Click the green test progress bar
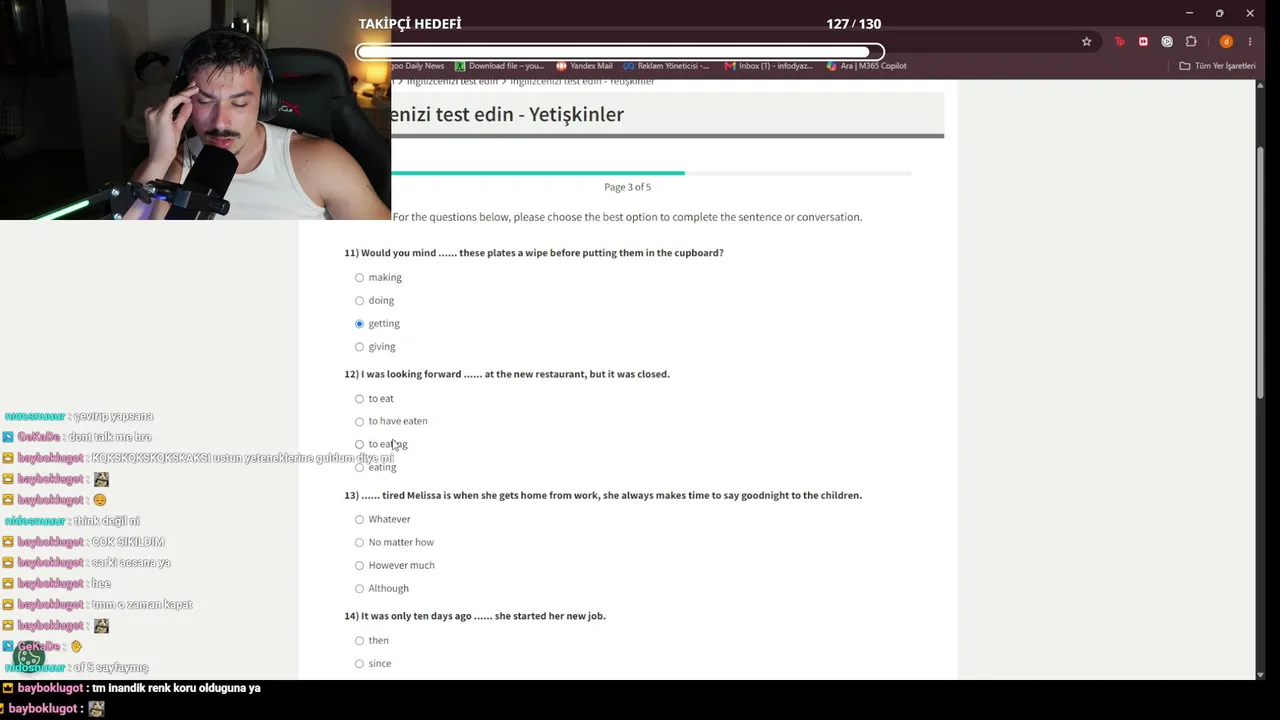 pos(538,173)
